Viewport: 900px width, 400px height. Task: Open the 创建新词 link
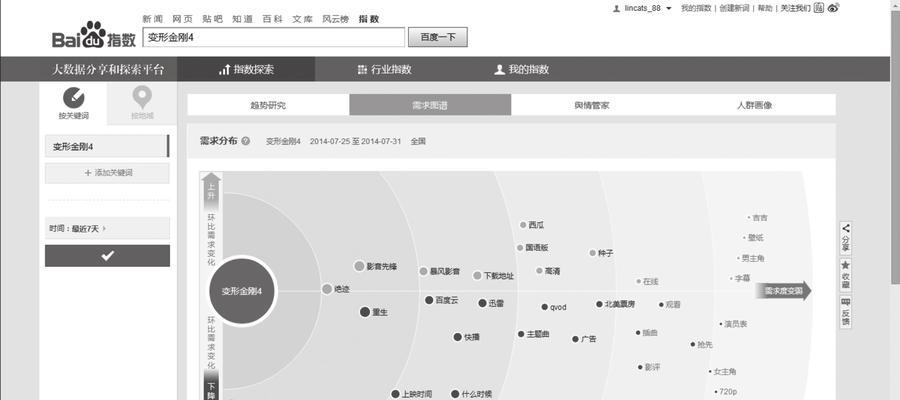[734, 8]
